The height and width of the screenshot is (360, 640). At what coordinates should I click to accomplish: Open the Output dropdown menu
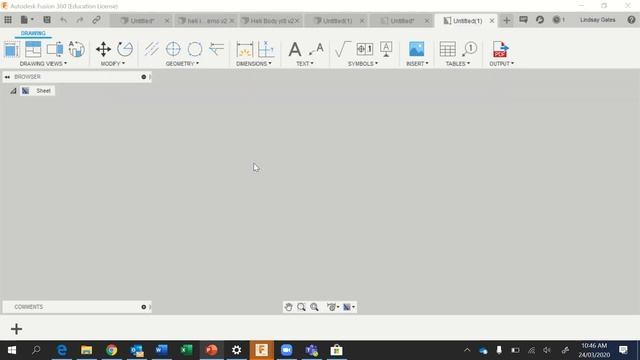pos(501,64)
